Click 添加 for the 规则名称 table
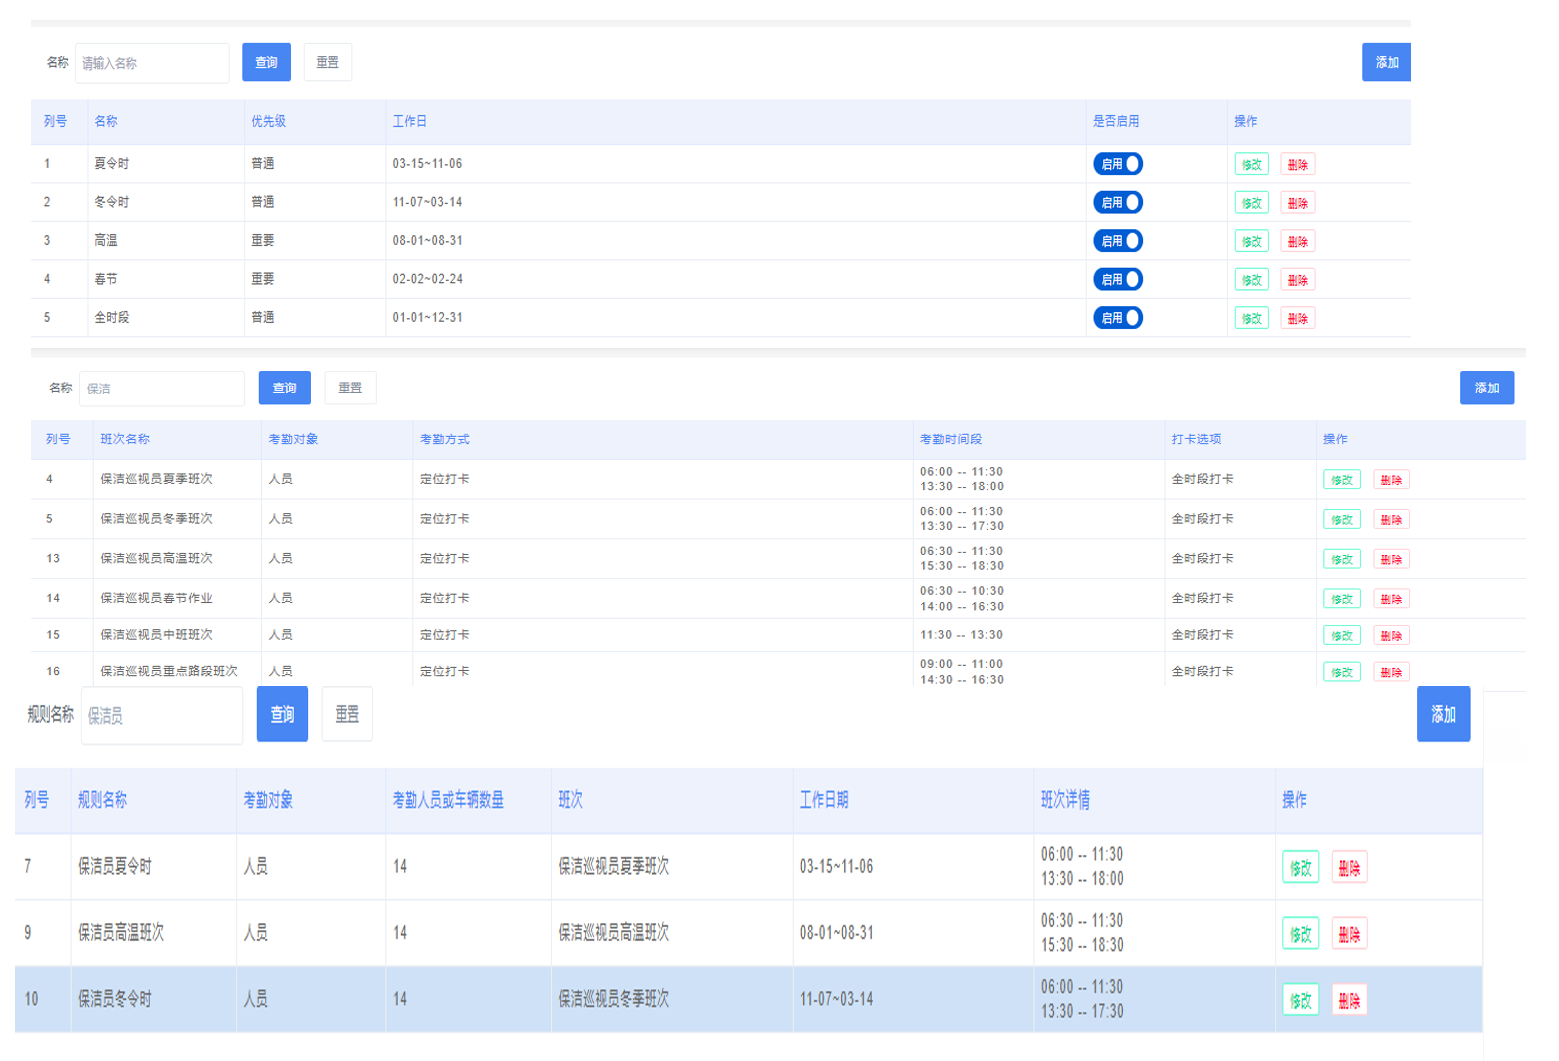The width and height of the screenshot is (1559, 1061). 1443,714
